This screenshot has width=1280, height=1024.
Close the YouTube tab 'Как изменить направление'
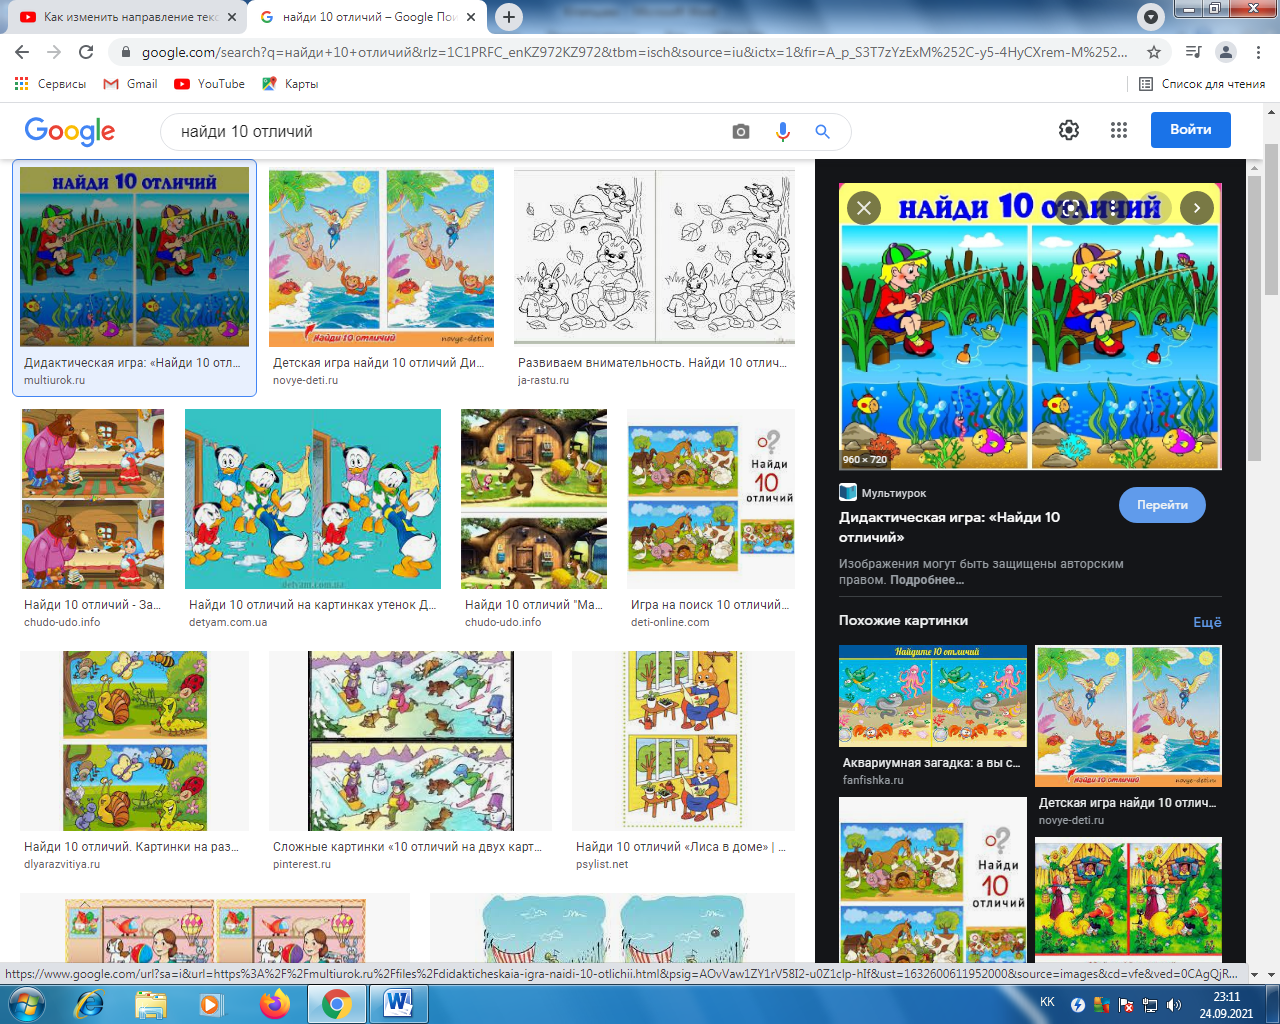[232, 17]
